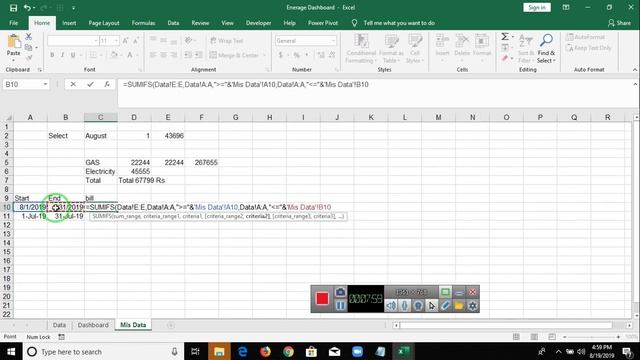The height and width of the screenshot is (360, 640).
Task: Open the recorder output folder icon
Action: (459, 305)
